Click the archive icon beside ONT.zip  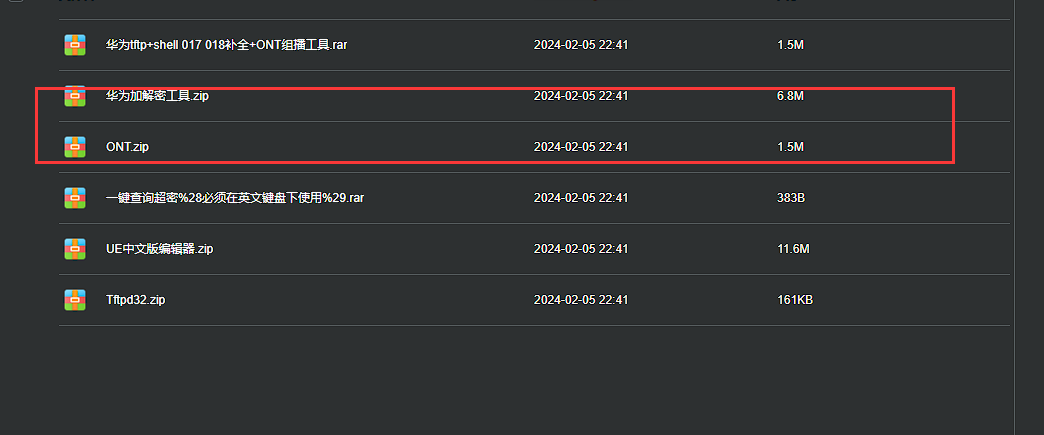tap(75, 147)
